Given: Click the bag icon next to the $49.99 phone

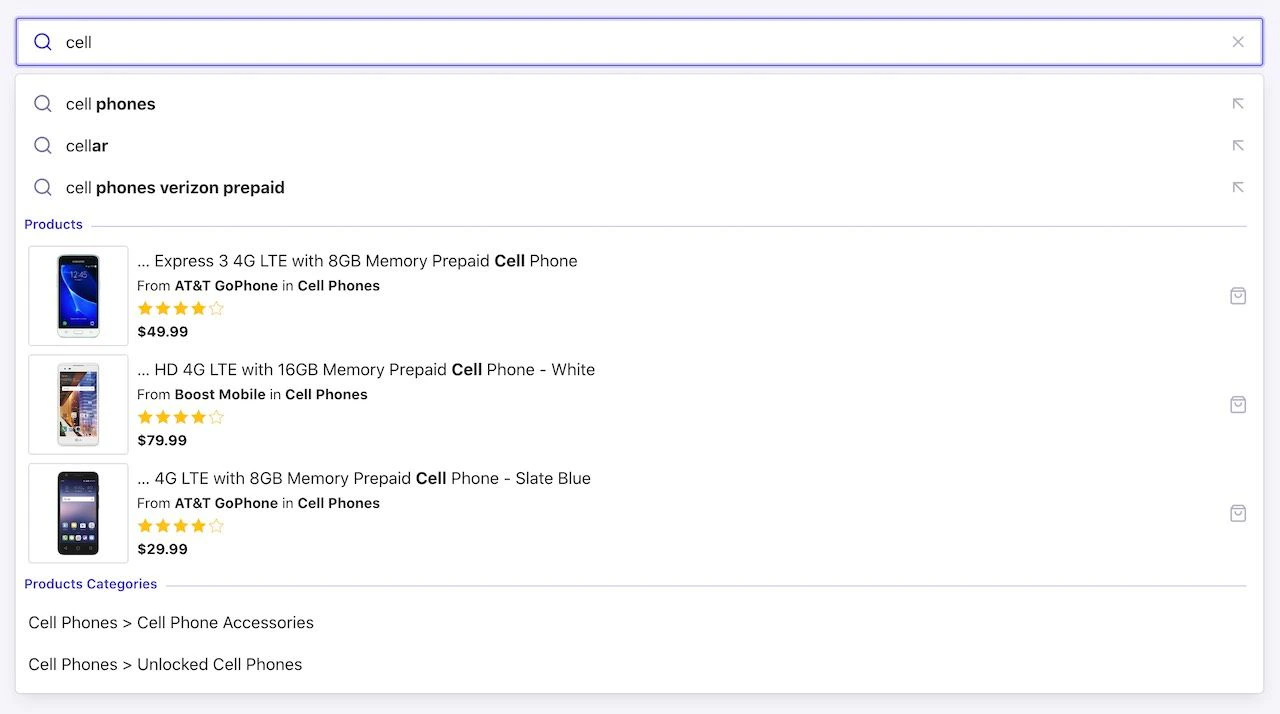Looking at the screenshot, I should 1238,296.
